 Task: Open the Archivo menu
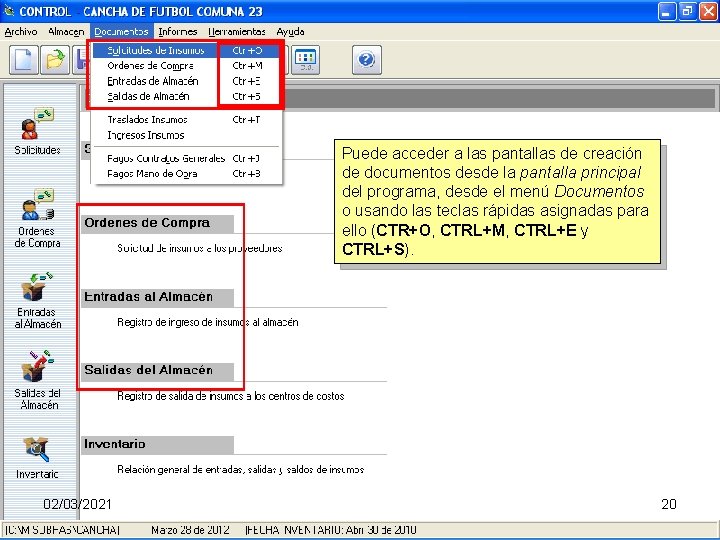21,32
